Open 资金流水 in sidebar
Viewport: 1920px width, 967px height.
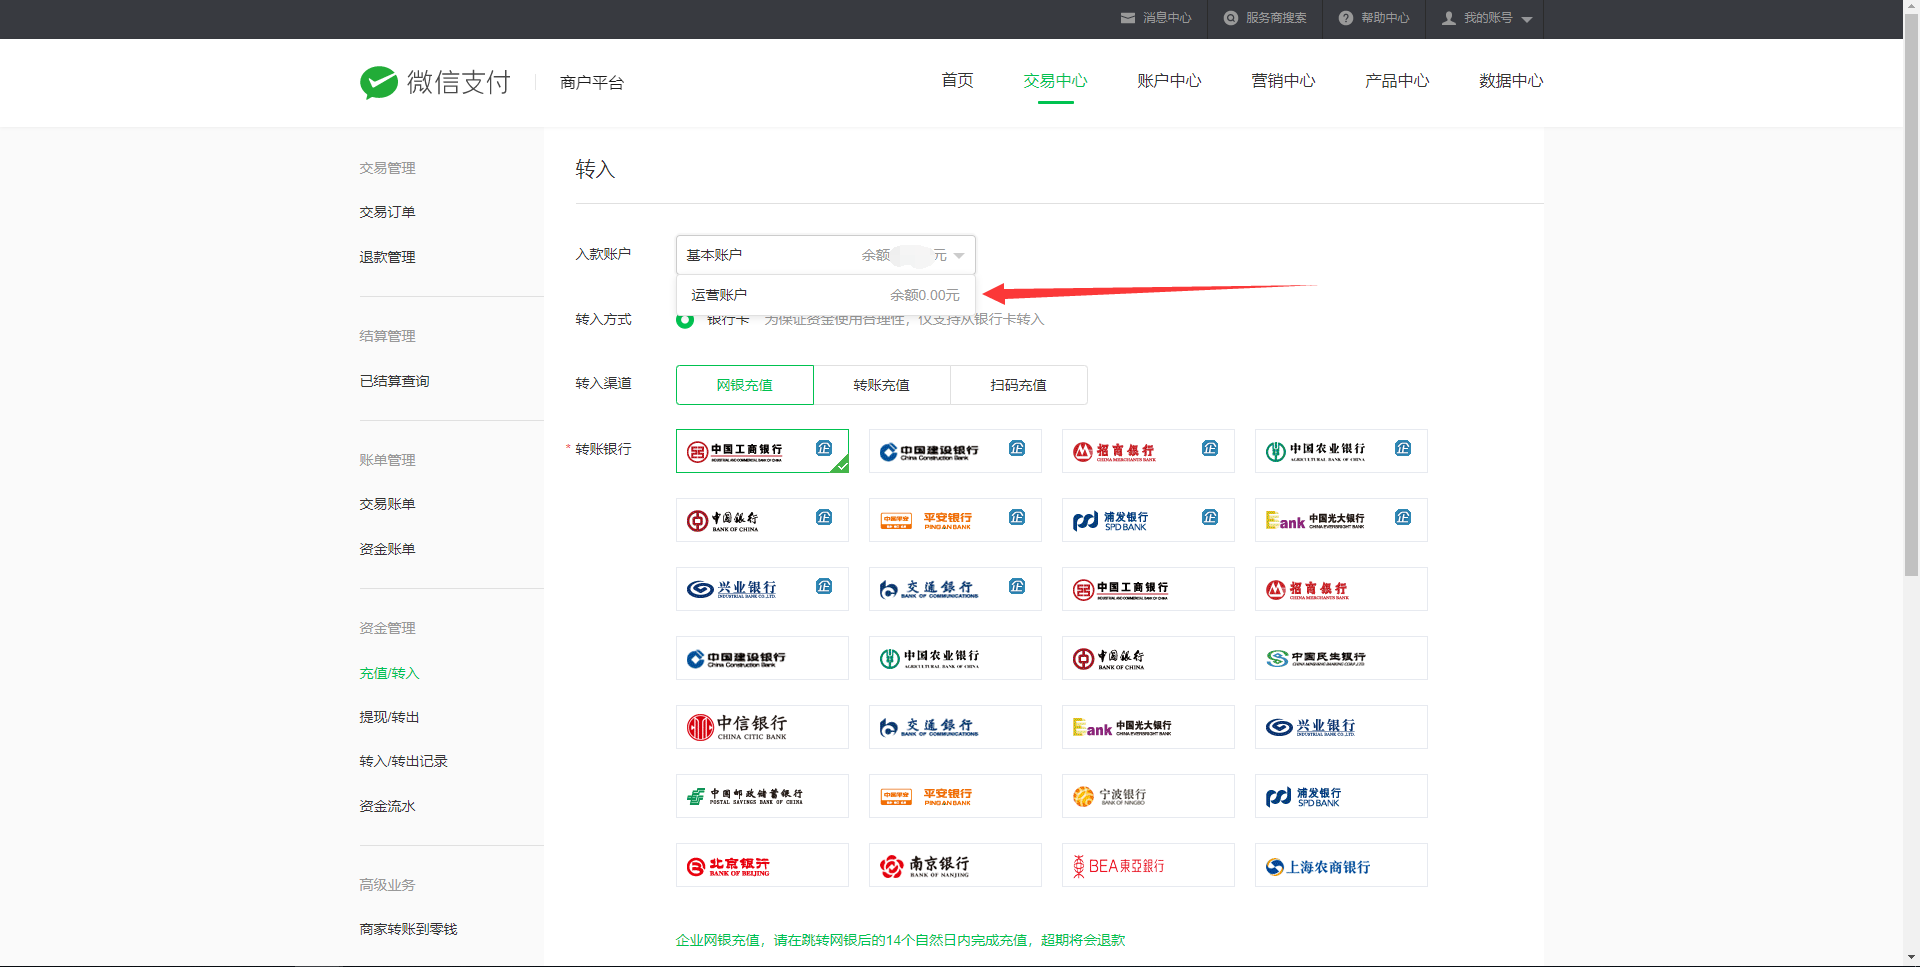tap(387, 806)
